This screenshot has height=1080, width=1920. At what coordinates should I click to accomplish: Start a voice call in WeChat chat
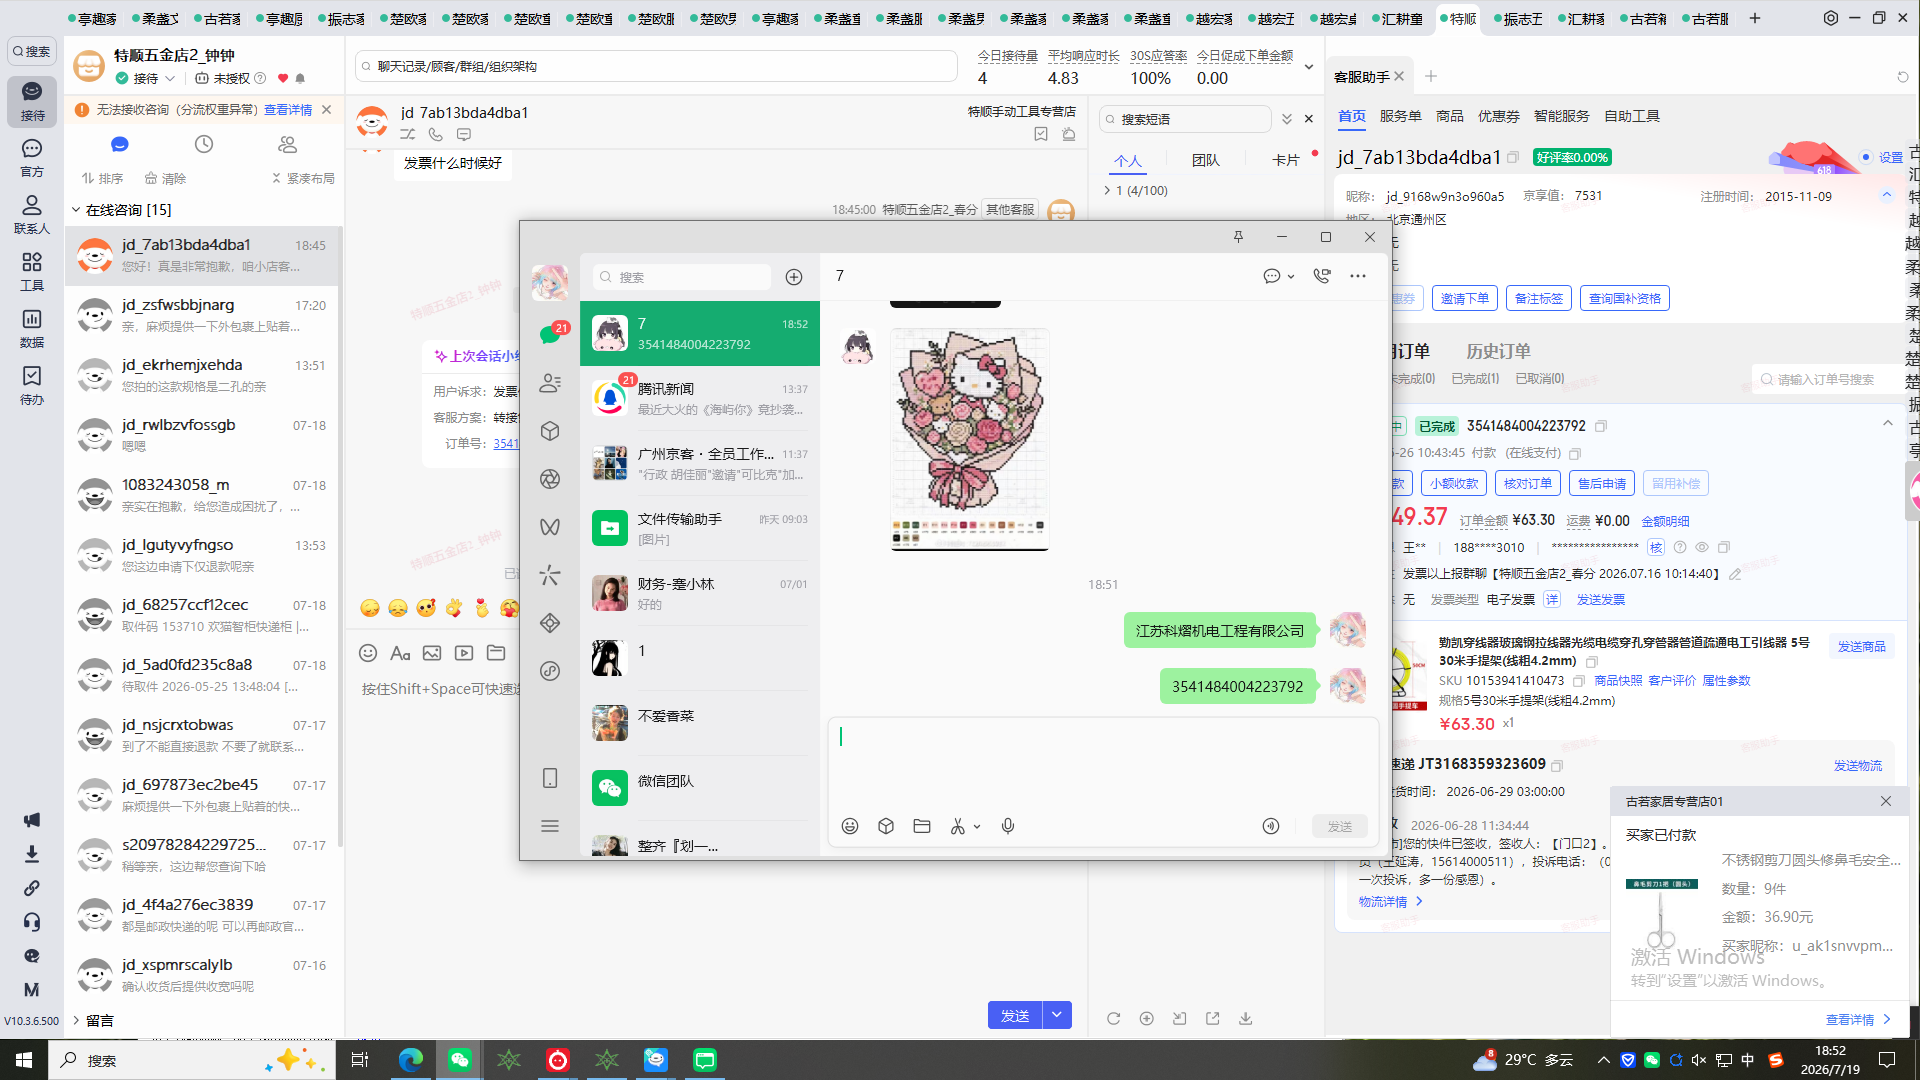click(x=1322, y=276)
